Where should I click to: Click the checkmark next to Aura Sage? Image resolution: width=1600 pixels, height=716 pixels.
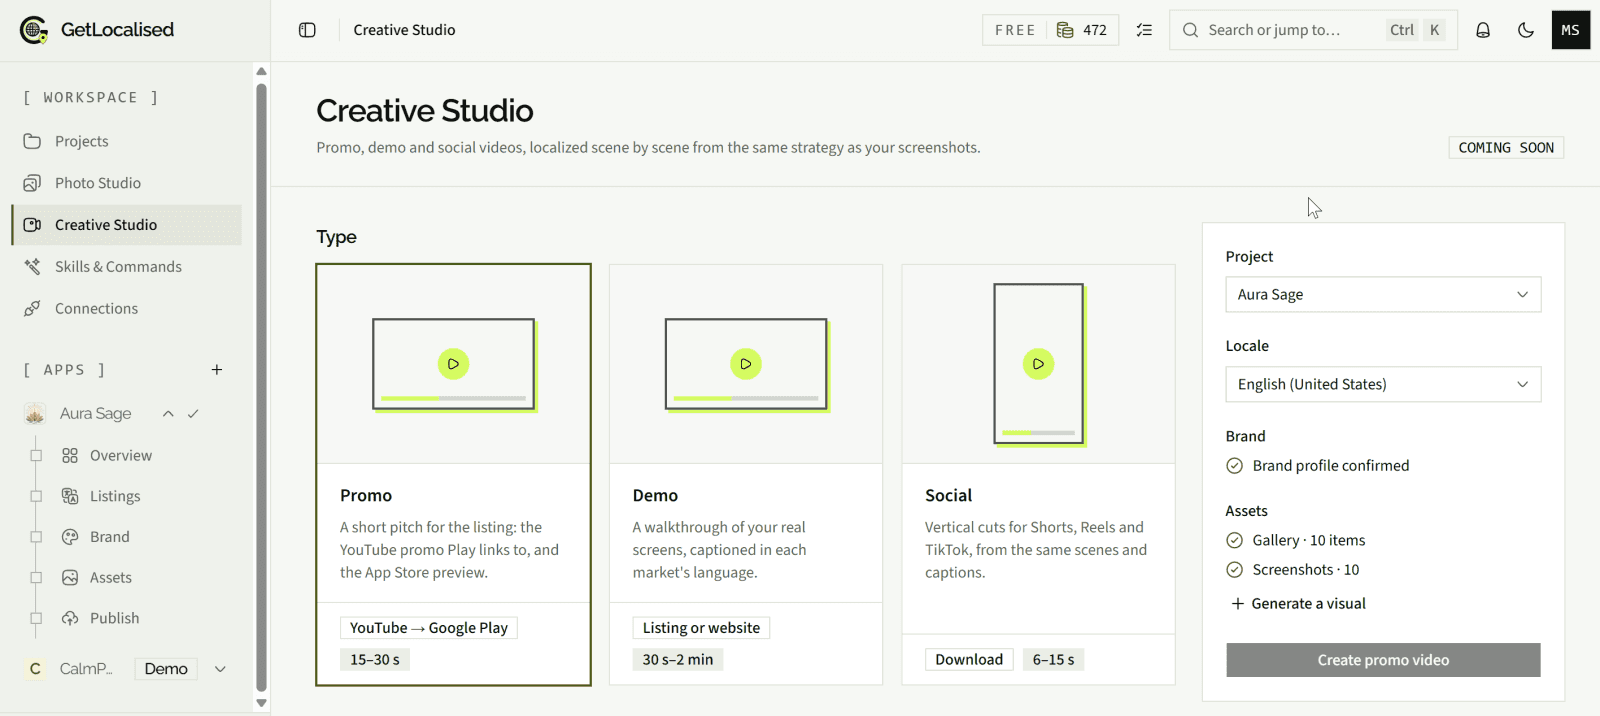click(x=193, y=414)
